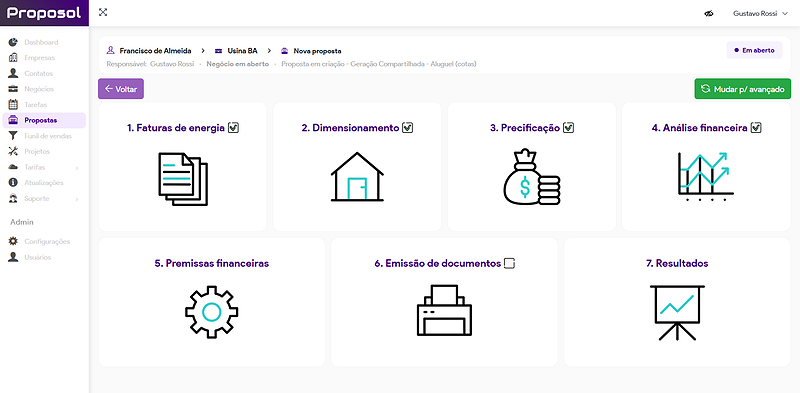
Task: Toggle the checkbox next to Análise financeira
Action: pos(757,128)
